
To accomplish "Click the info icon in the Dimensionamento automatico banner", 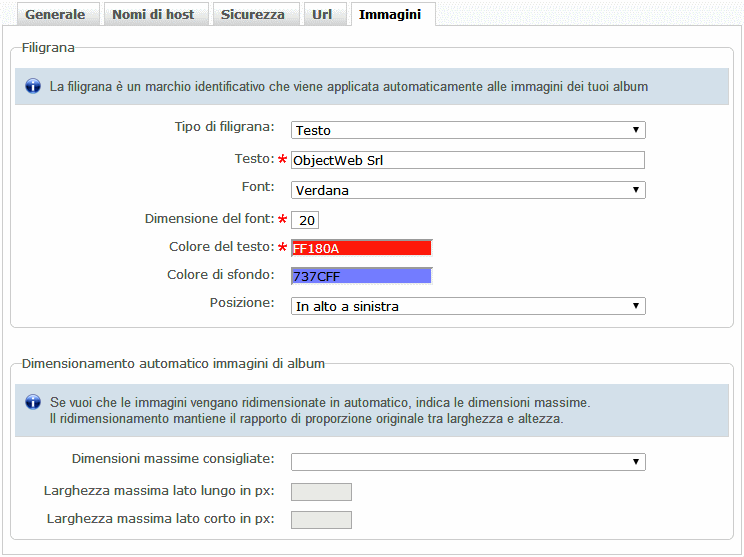I will point(33,402).
